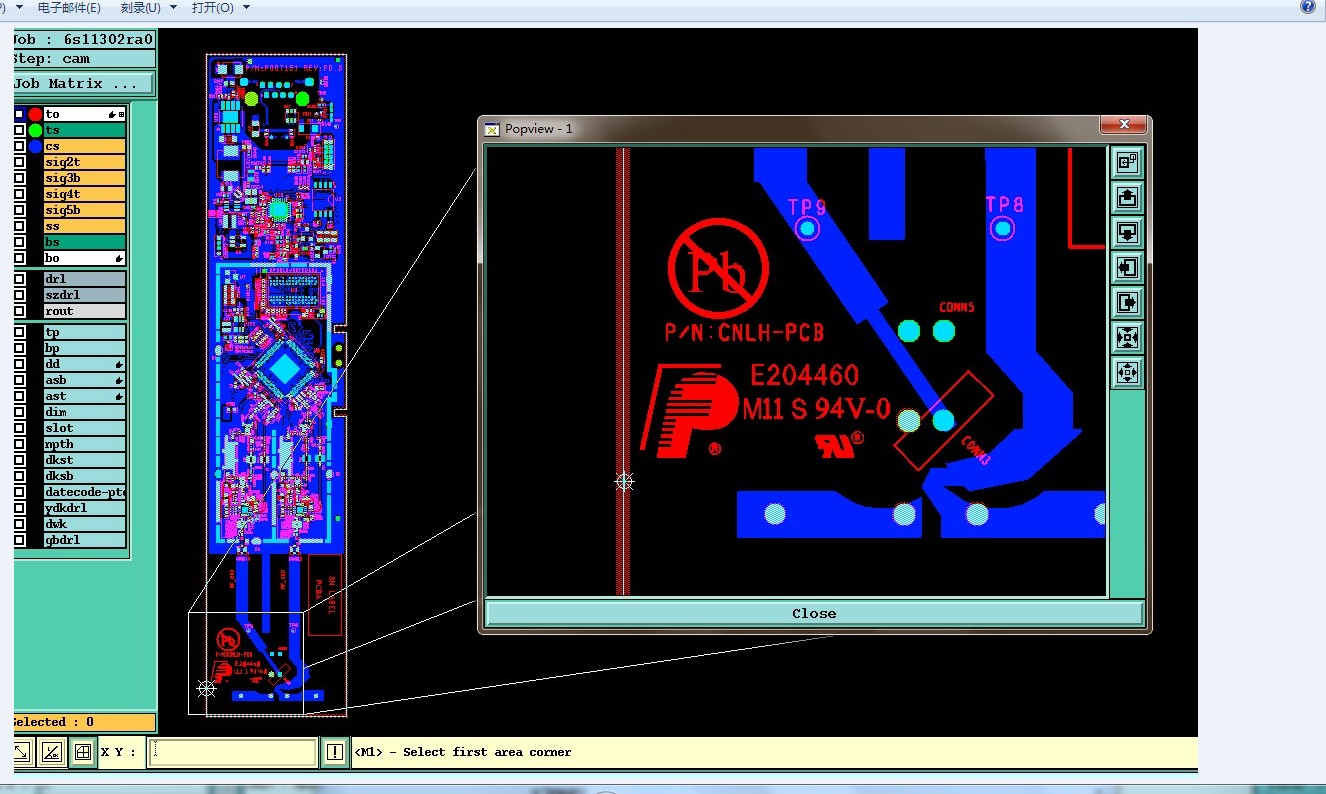Click the Popview zoom-in converging arrows icon
The image size is (1326, 794).
[1127, 338]
